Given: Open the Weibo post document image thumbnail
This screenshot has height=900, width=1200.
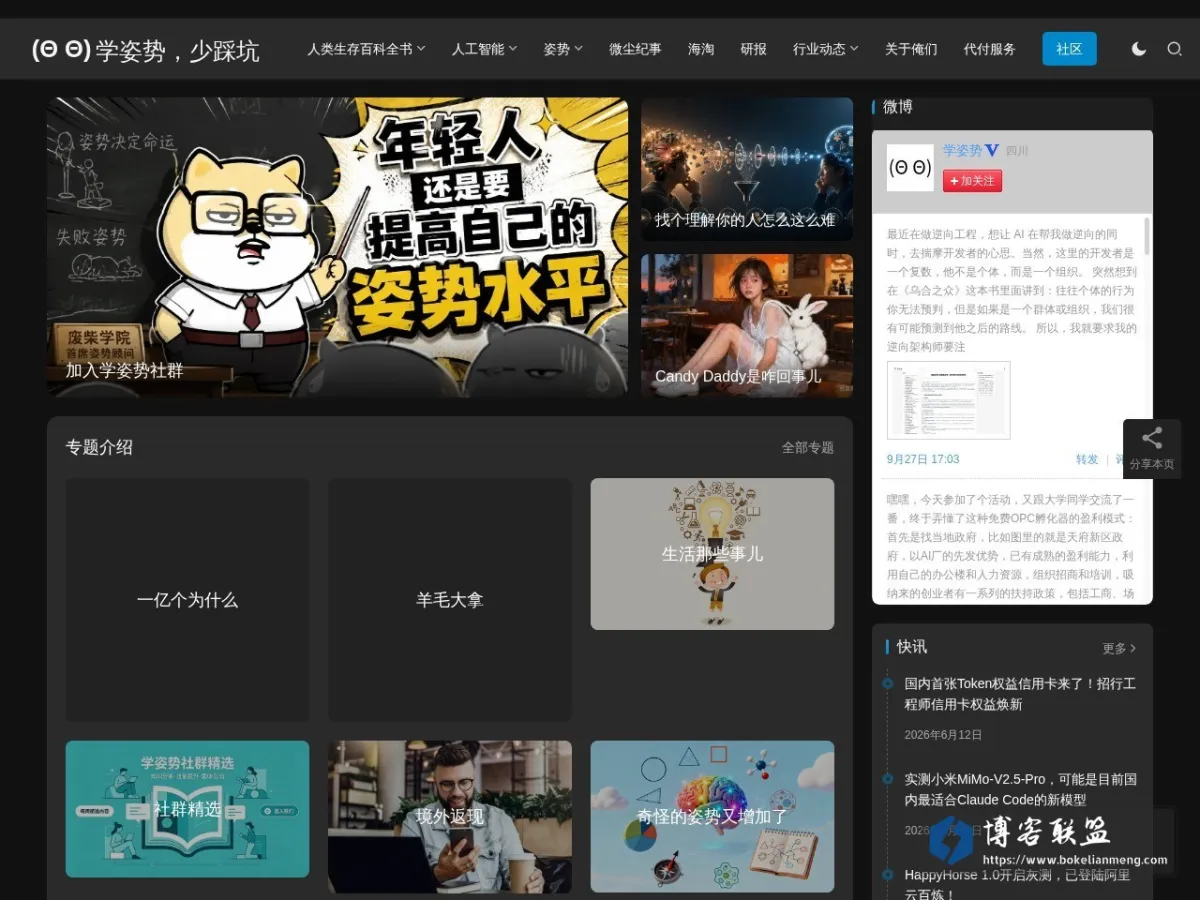Looking at the screenshot, I should point(949,400).
